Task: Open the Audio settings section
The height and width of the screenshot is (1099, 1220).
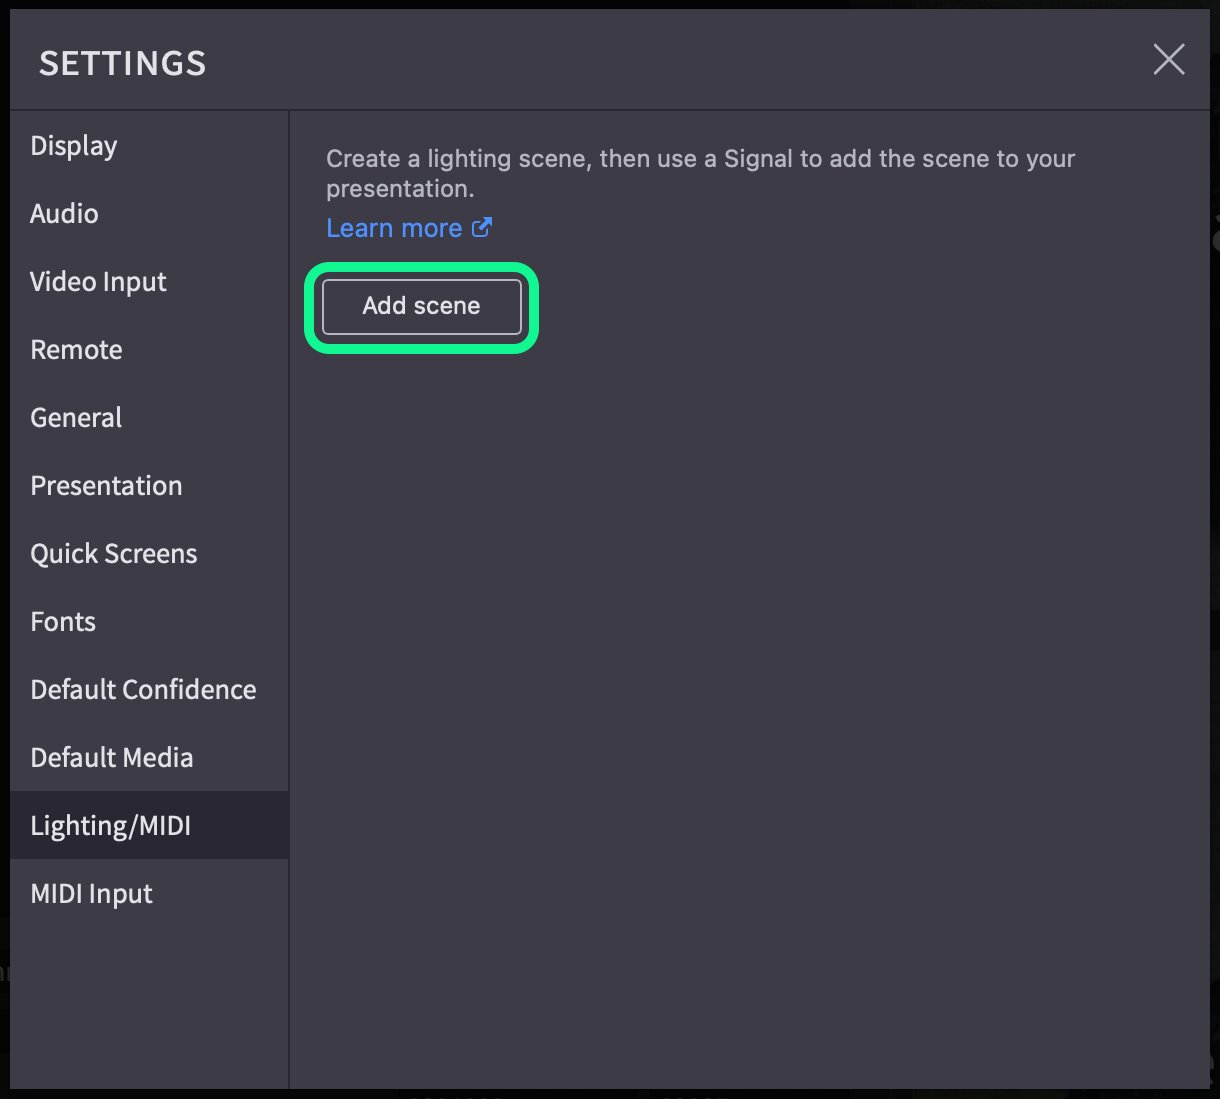Action: [x=149, y=214]
